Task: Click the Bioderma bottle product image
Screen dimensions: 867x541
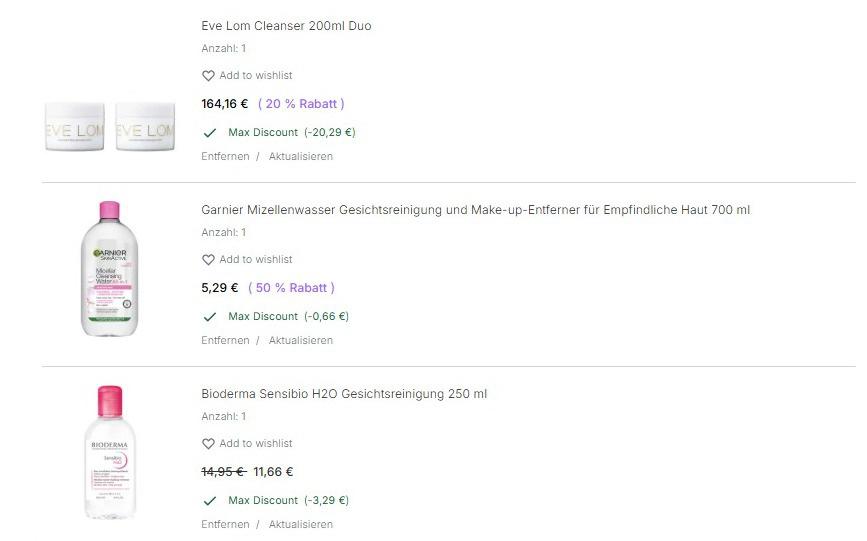Action: [x=110, y=452]
